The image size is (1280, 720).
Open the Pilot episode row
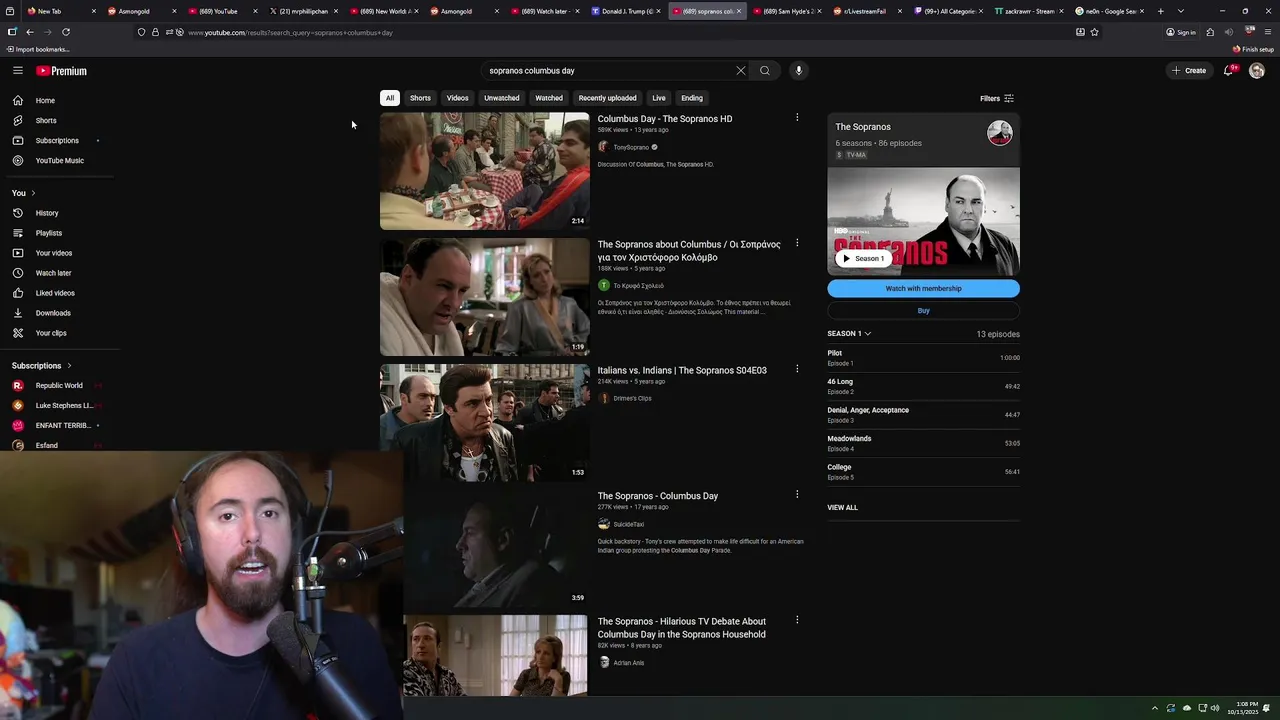[x=923, y=358]
